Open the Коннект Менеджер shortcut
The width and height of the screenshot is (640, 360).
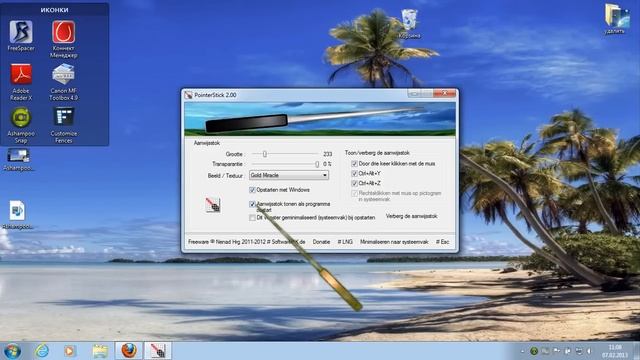click(63, 39)
